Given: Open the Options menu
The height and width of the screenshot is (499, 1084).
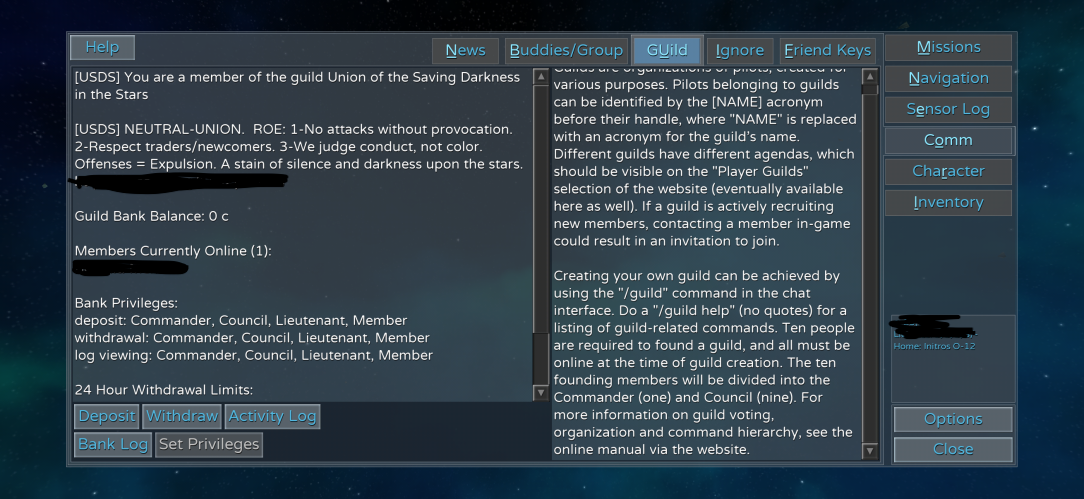Looking at the screenshot, I should pos(953,420).
